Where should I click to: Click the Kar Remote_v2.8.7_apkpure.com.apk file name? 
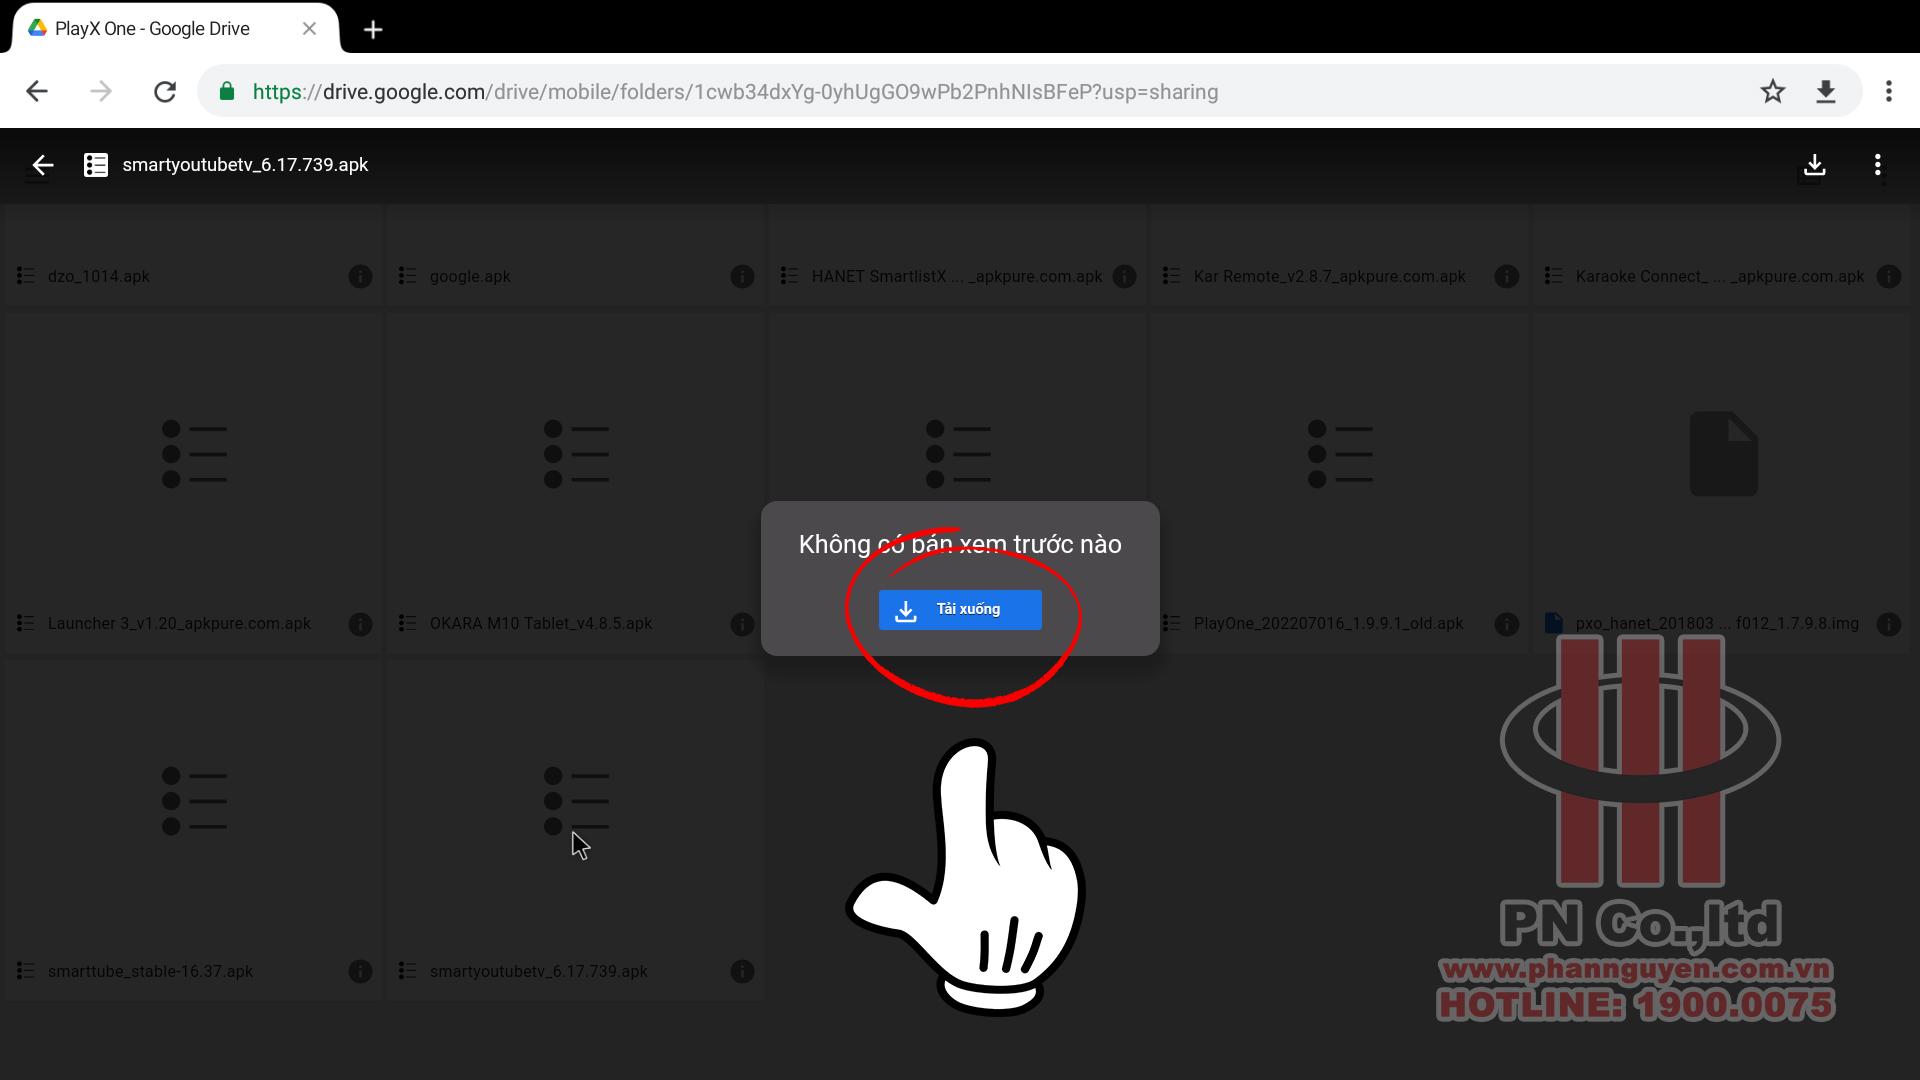[x=1329, y=277]
